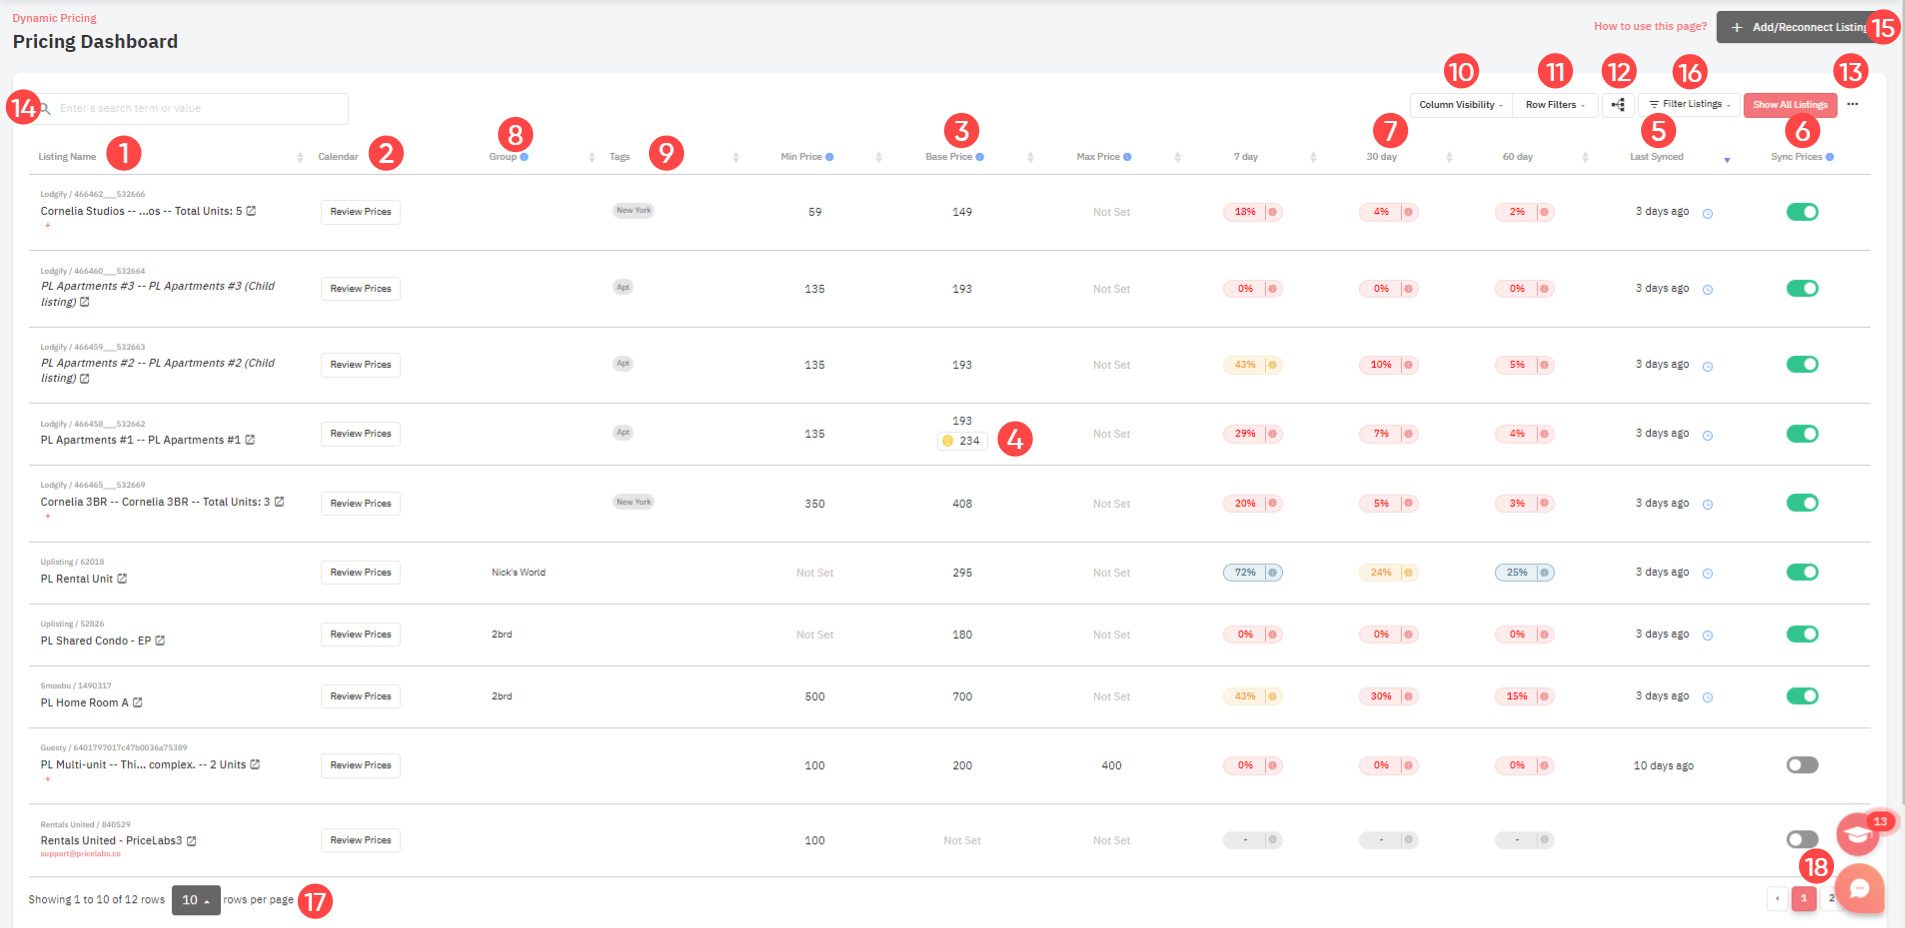
Task: Open the Filter Listings dropdown
Action: [1689, 104]
